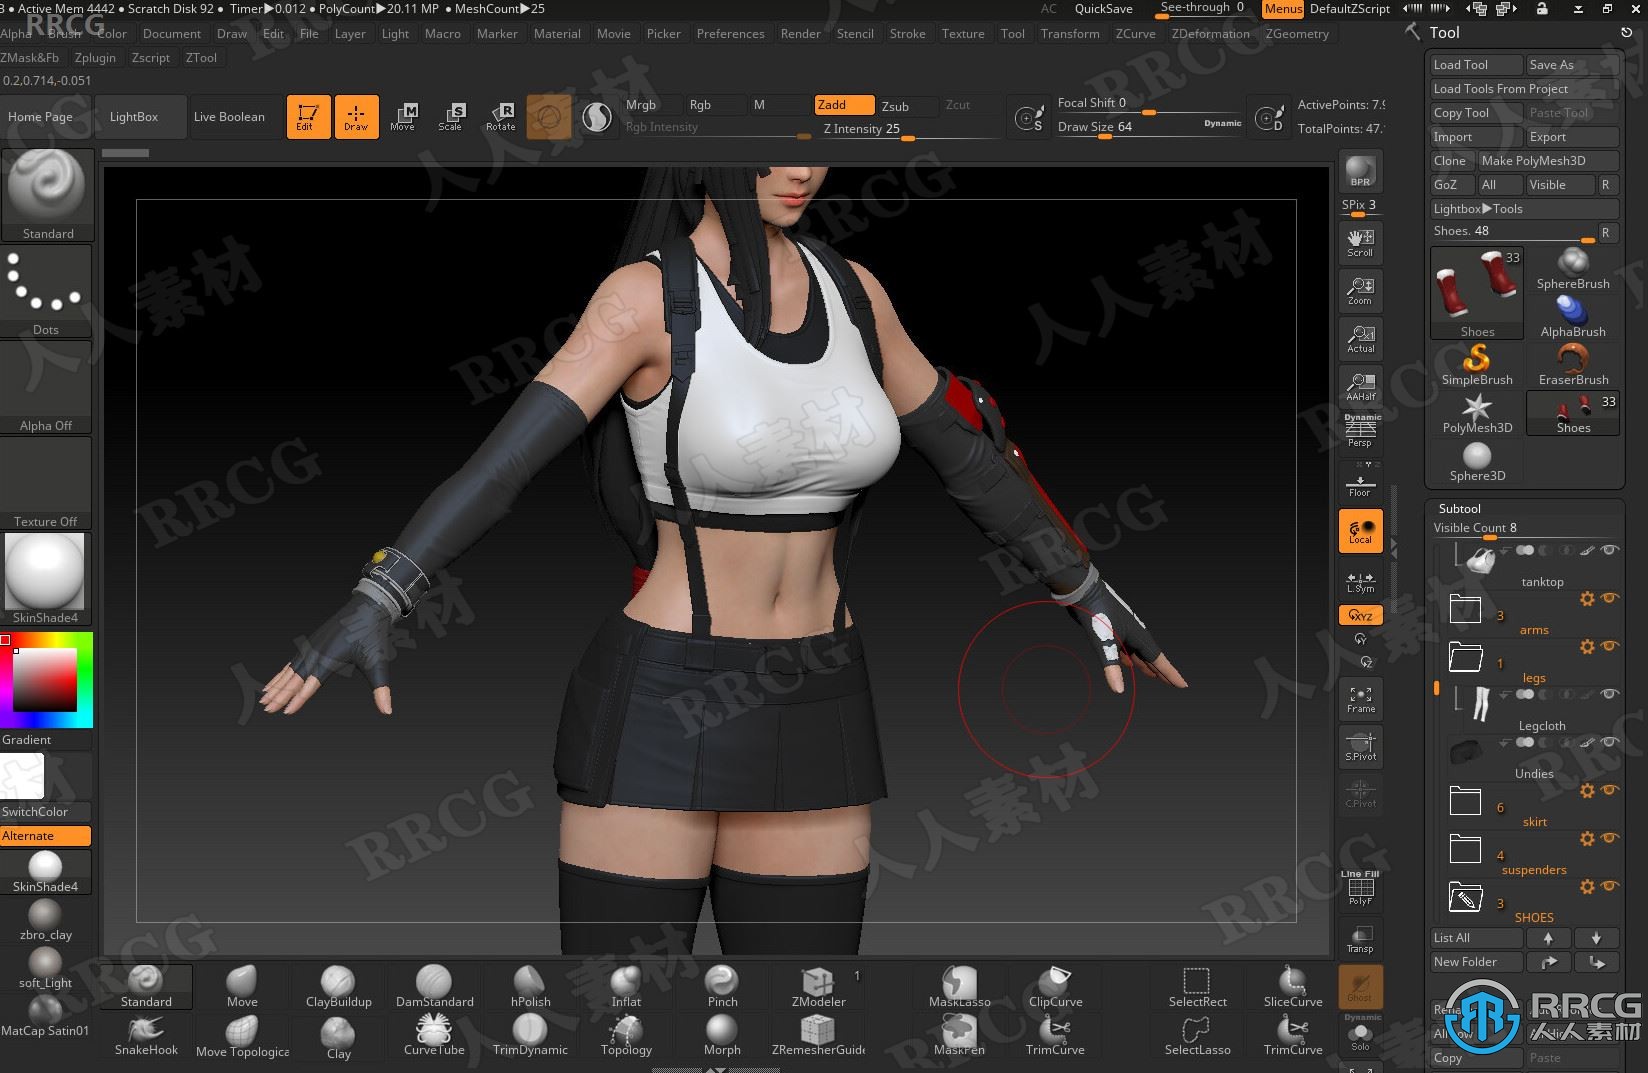Open the Brush menu
Screen dimensions: 1648x1073
tap(64, 33)
